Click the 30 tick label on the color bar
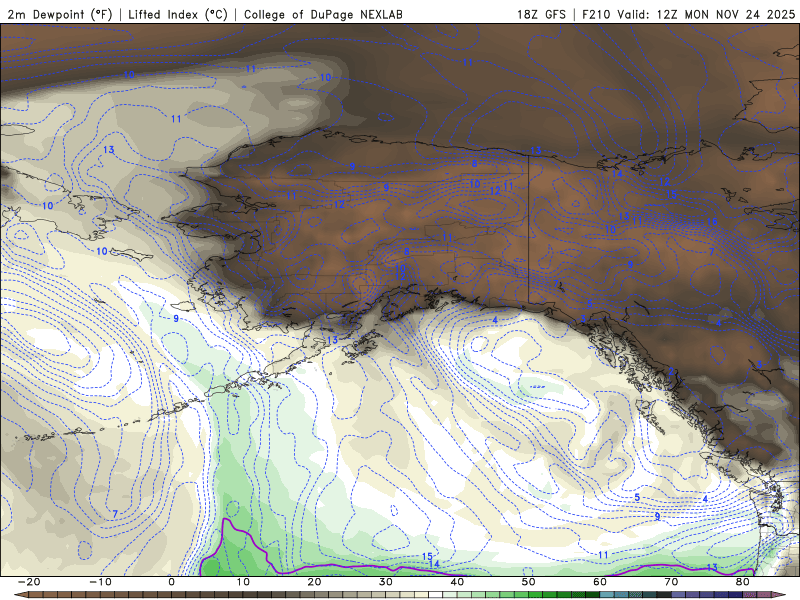800x600 pixels. pyautogui.click(x=386, y=582)
